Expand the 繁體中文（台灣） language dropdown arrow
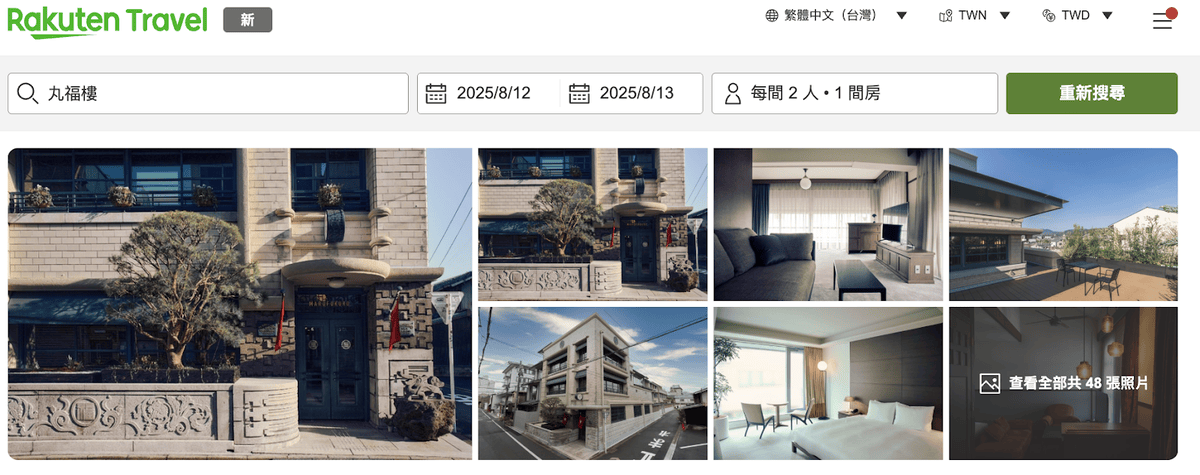 (901, 15)
